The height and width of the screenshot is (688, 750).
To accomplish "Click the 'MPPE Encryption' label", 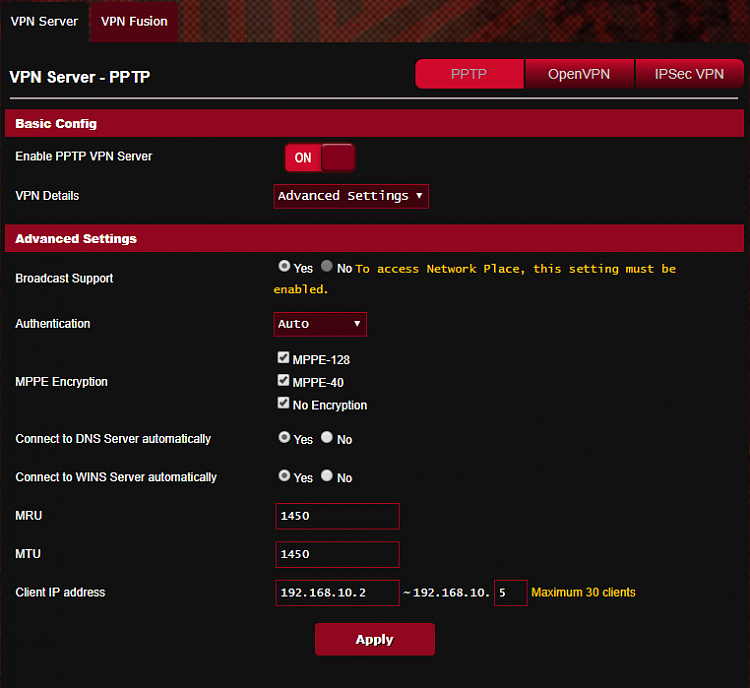I will pos(61,382).
